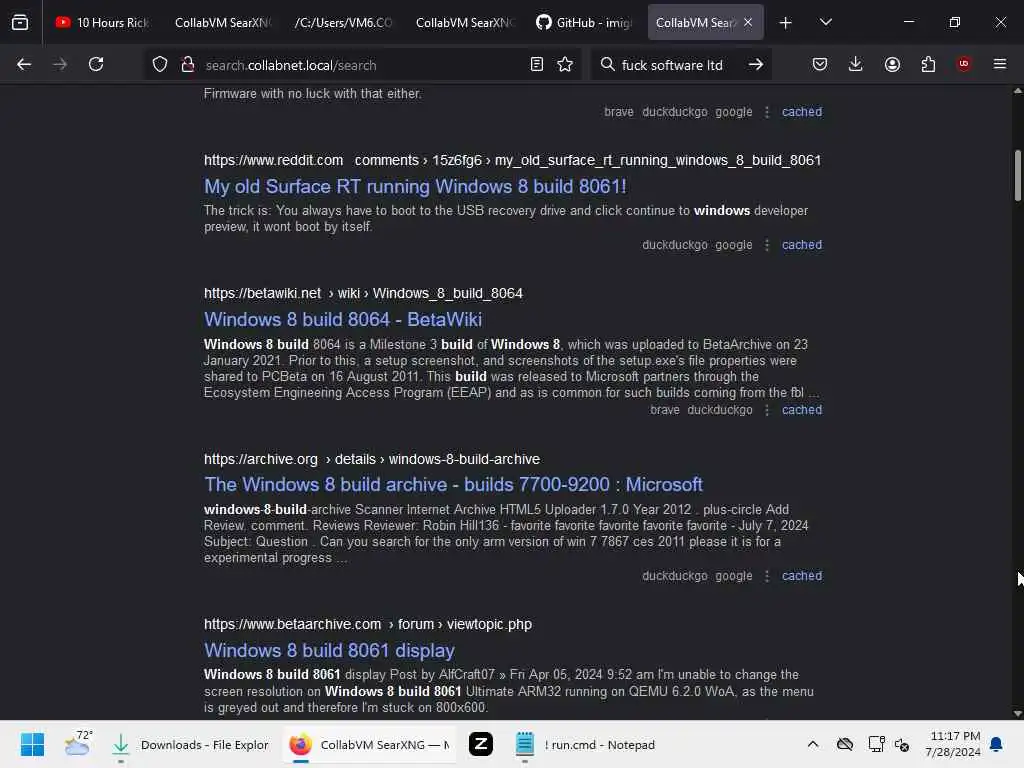Viewport: 1024px width, 768px height.
Task: Click the page vertical scrollbar thumb
Action: tap(1017, 176)
